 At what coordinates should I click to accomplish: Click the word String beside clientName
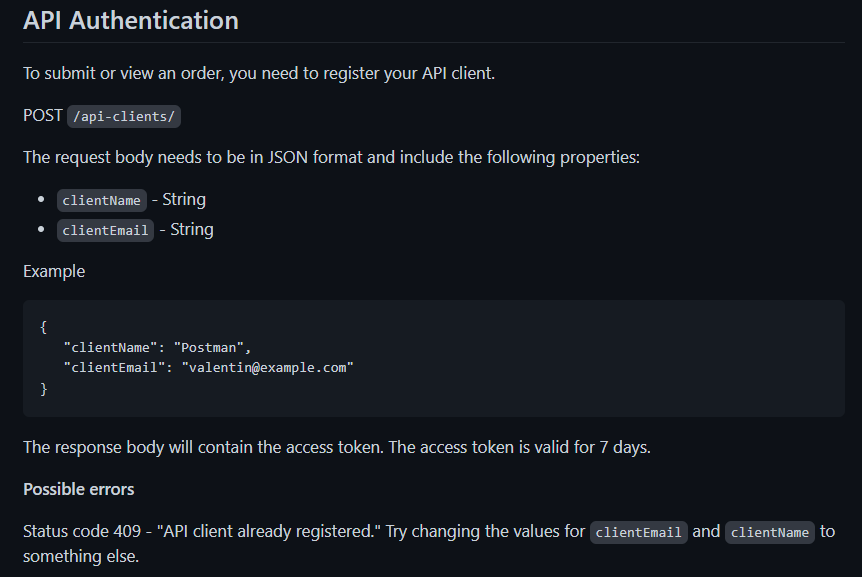[184, 199]
